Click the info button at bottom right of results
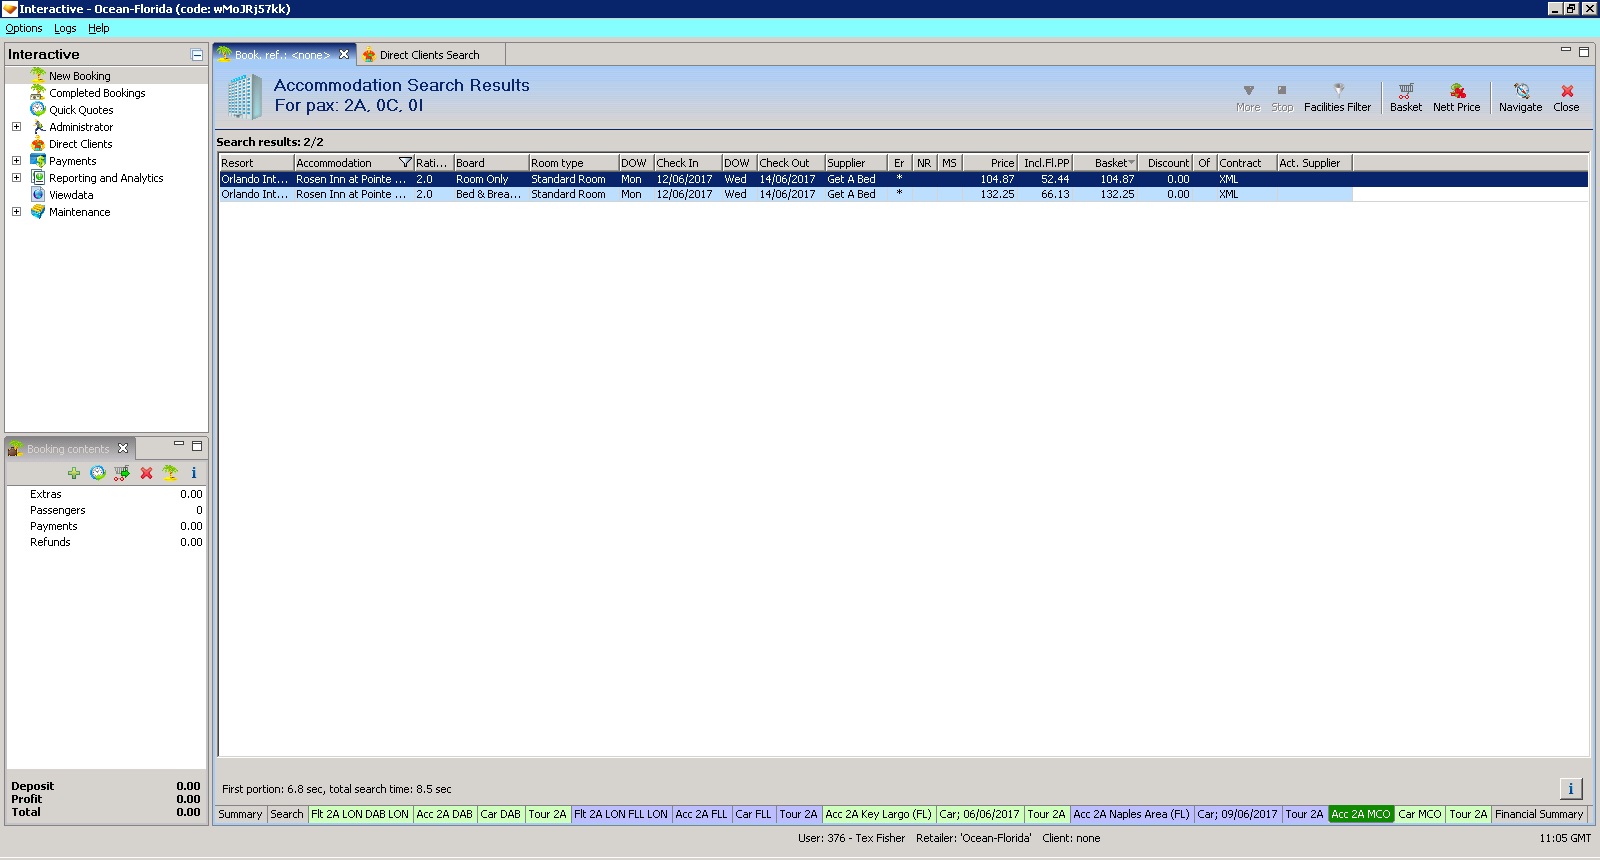Screen dimensions: 1600x860 (x=1571, y=789)
